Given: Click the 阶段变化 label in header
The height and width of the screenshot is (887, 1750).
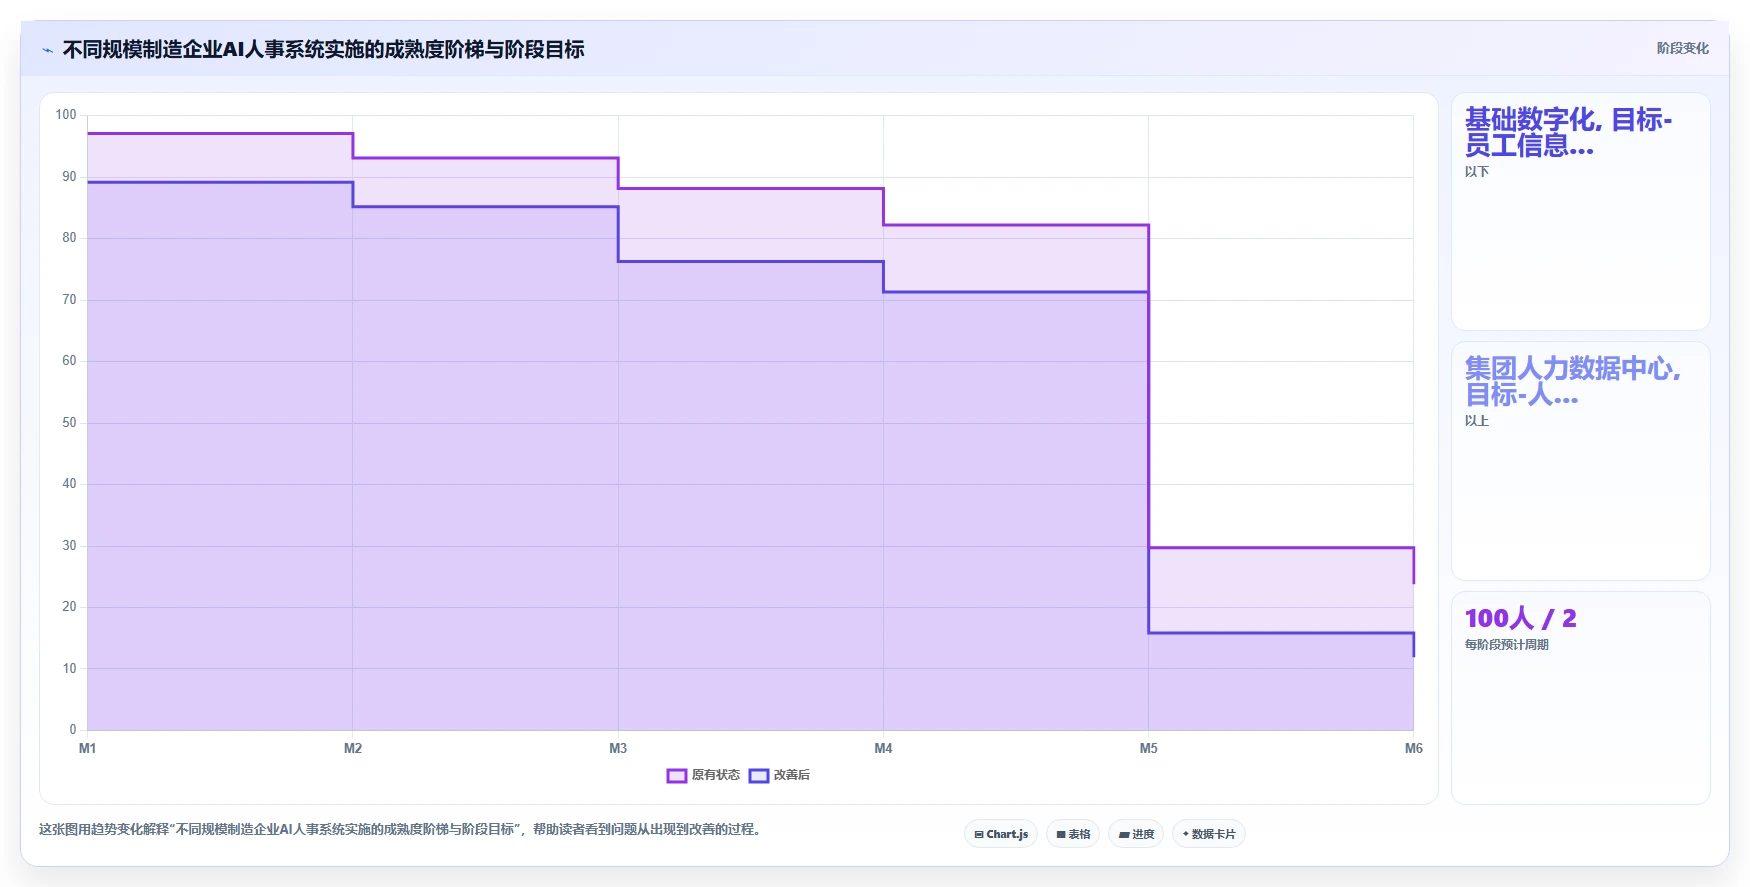Looking at the screenshot, I should 1682,48.
